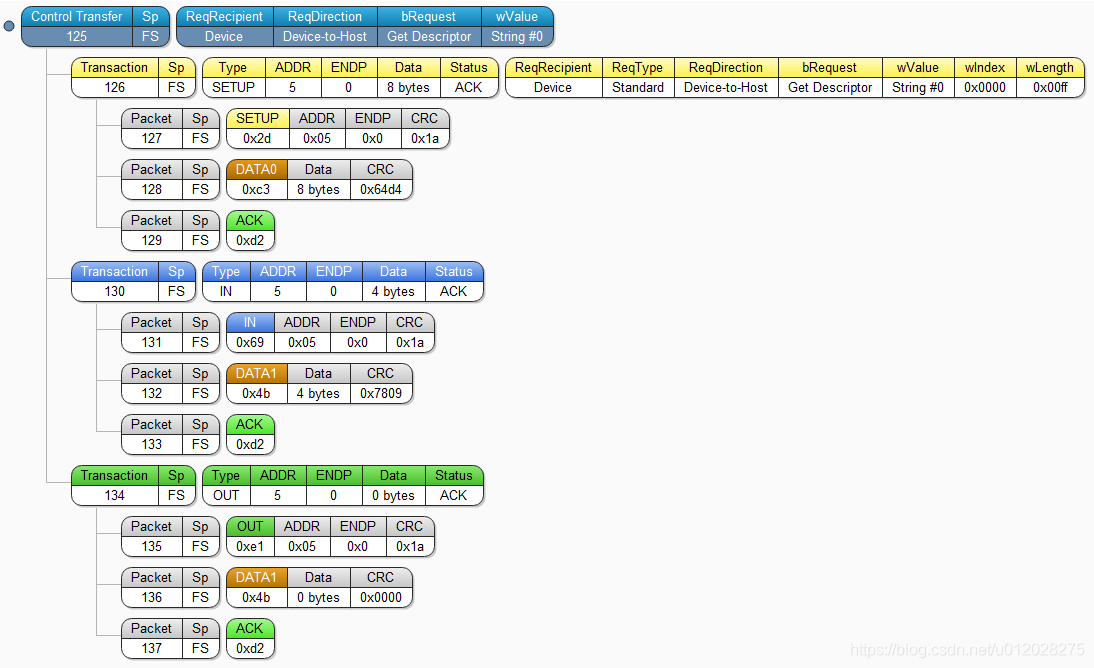Screen dimensions: 1094x668
Task: Click ENDP 0x0 in Packet 131 row
Action: click(358, 332)
